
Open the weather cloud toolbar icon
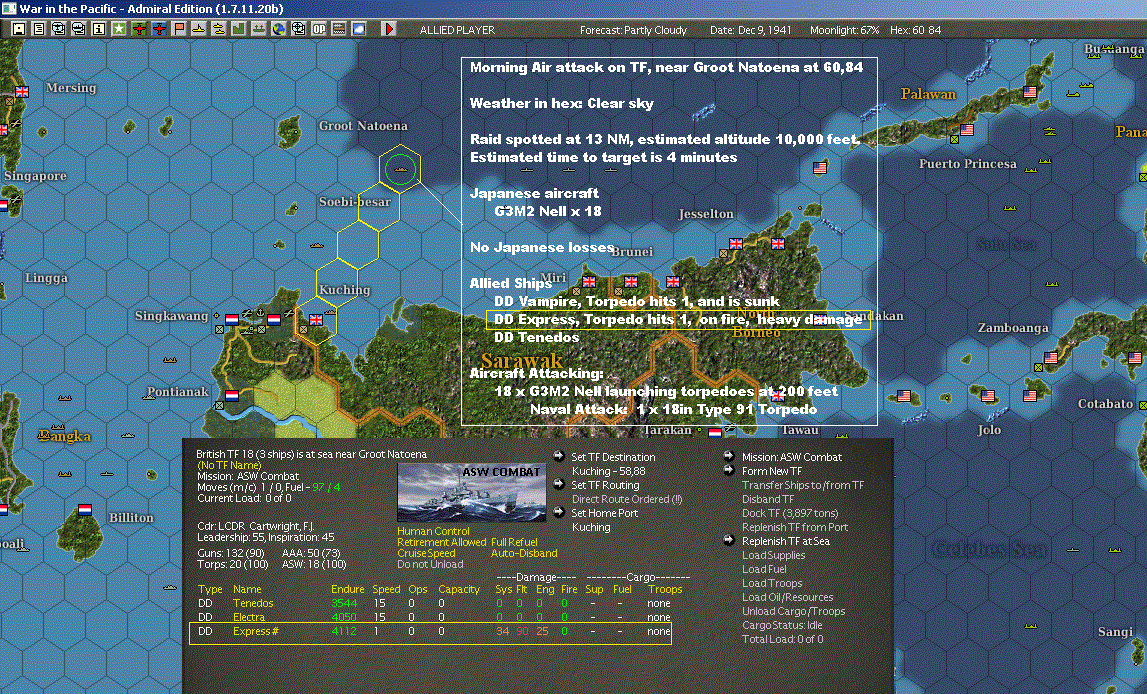[358, 29]
